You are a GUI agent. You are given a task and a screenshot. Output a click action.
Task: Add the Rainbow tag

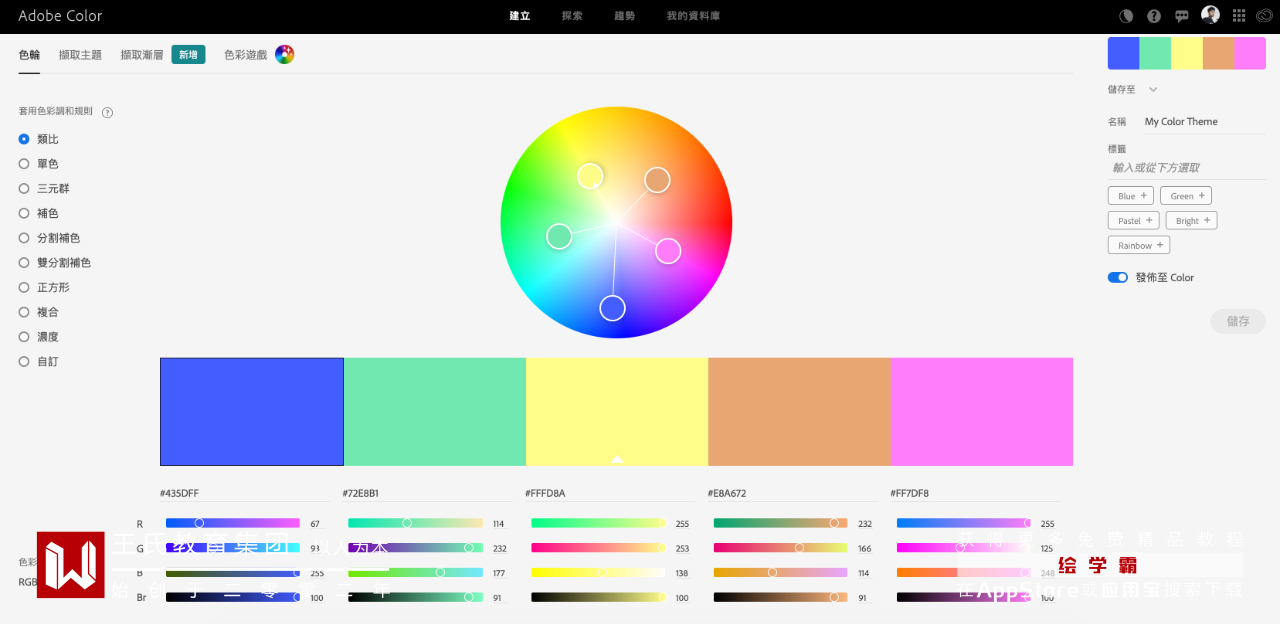(1139, 245)
